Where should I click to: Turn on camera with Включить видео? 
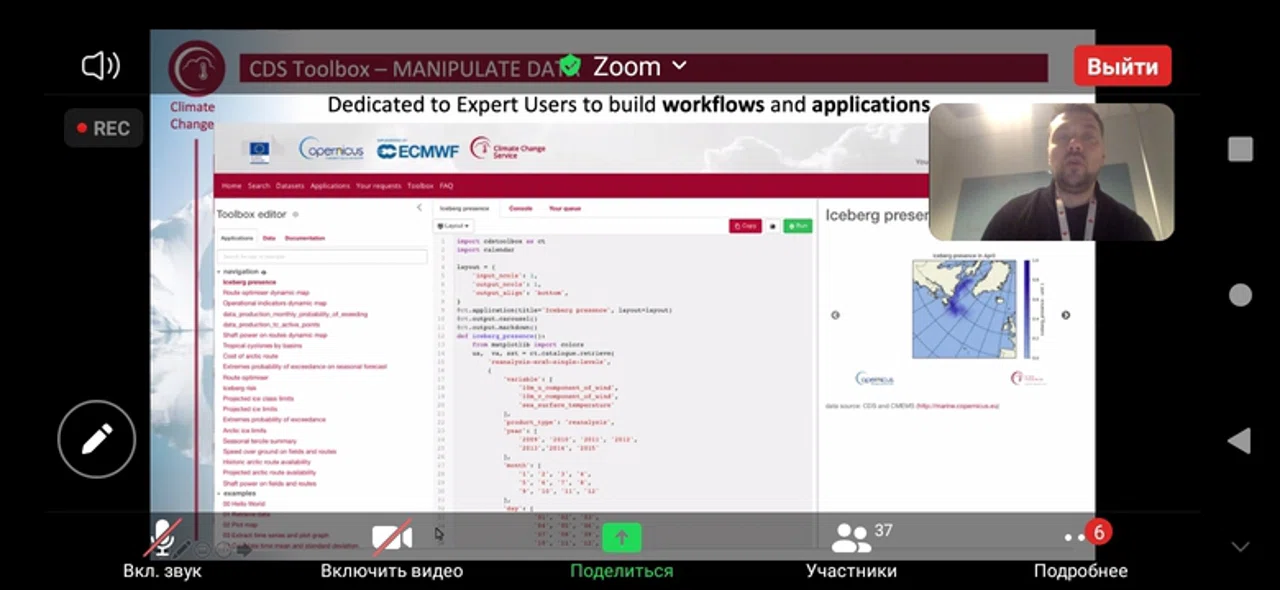392,550
